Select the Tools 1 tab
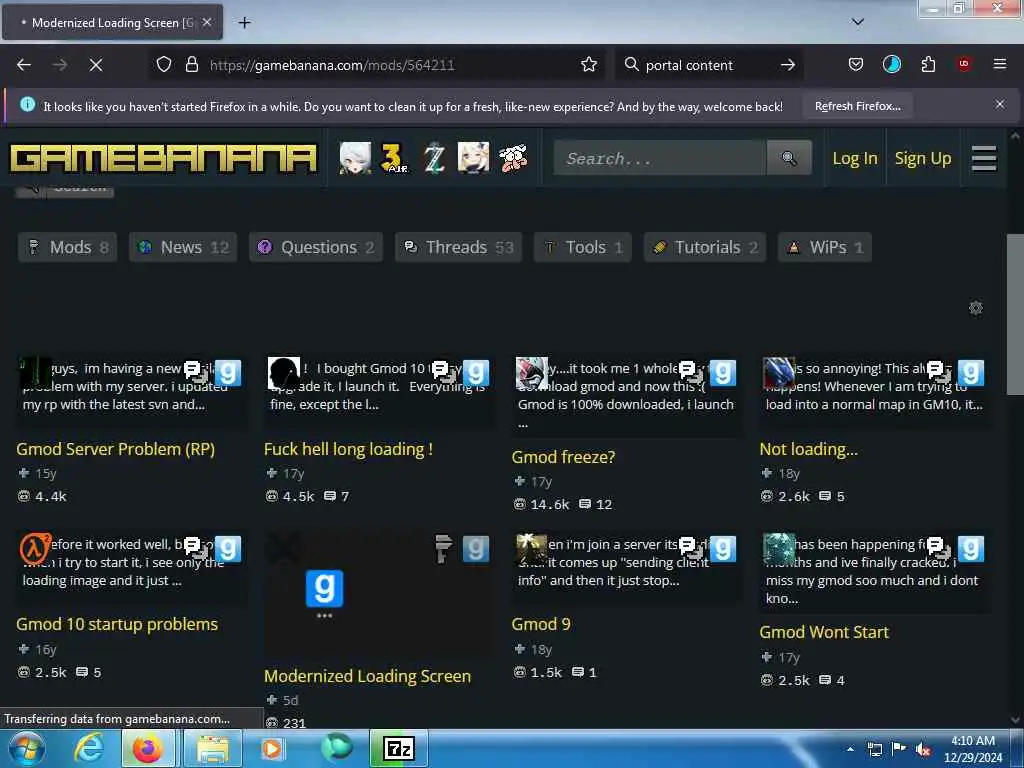The height and width of the screenshot is (768, 1024). tap(583, 247)
